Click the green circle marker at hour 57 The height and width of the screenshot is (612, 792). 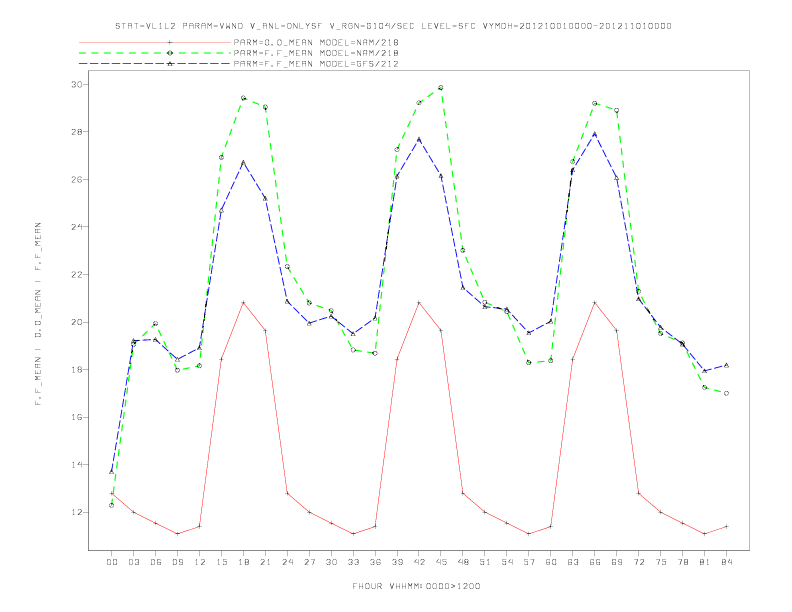coord(529,363)
